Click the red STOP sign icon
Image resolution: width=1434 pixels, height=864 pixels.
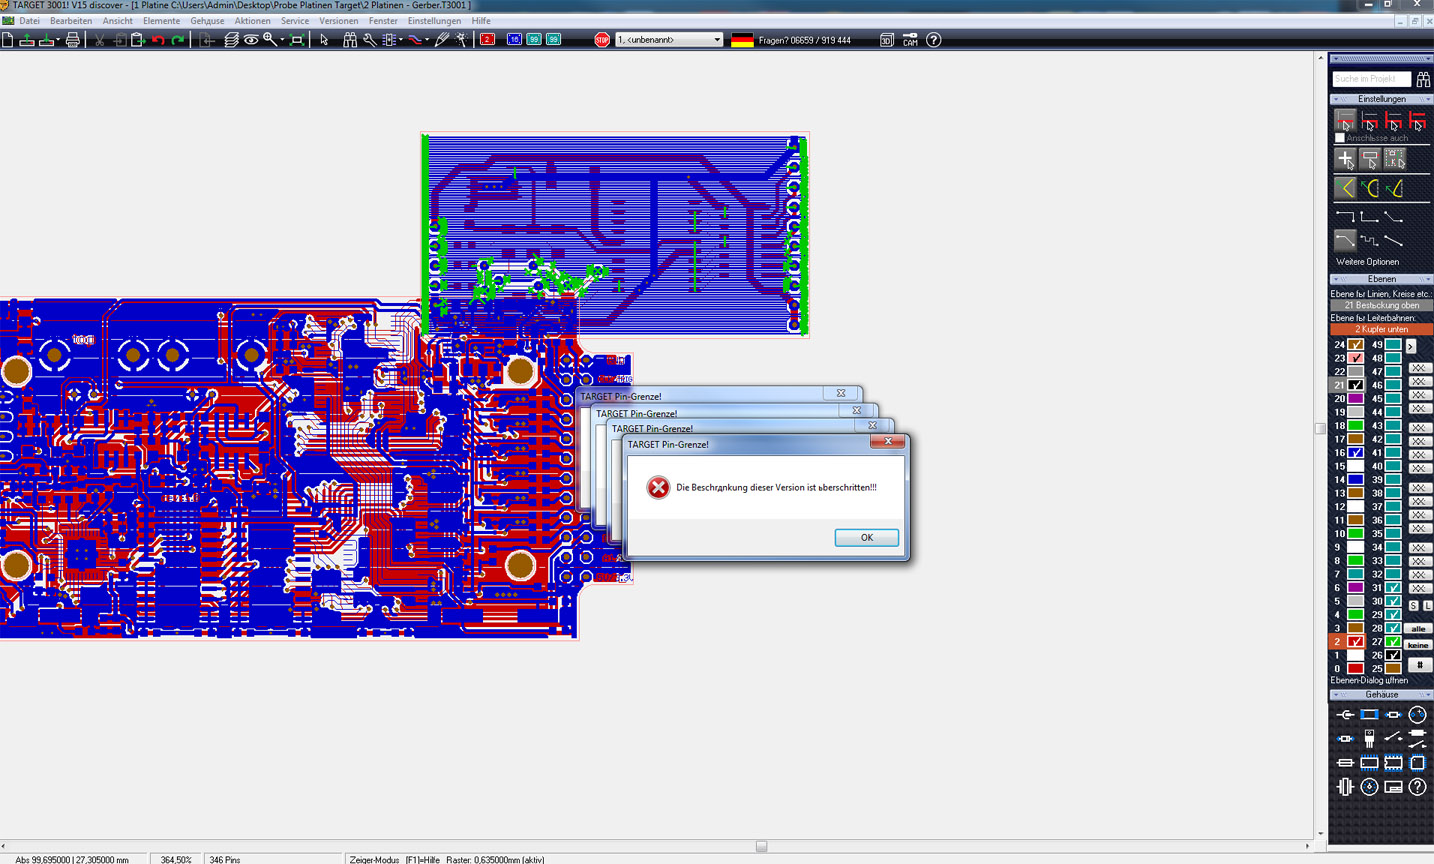pyautogui.click(x=602, y=40)
